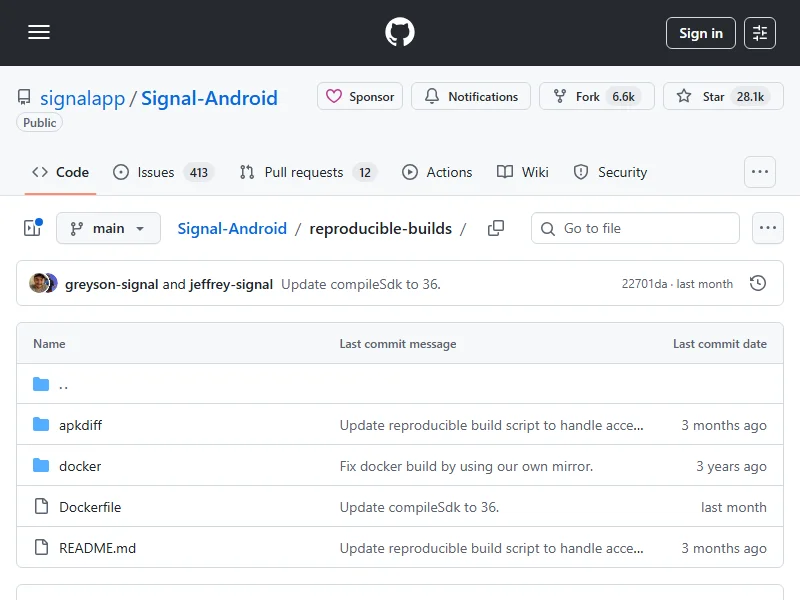Expand the main branch dropdown
Image resolution: width=800 pixels, height=600 pixels.
(x=108, y=228)
